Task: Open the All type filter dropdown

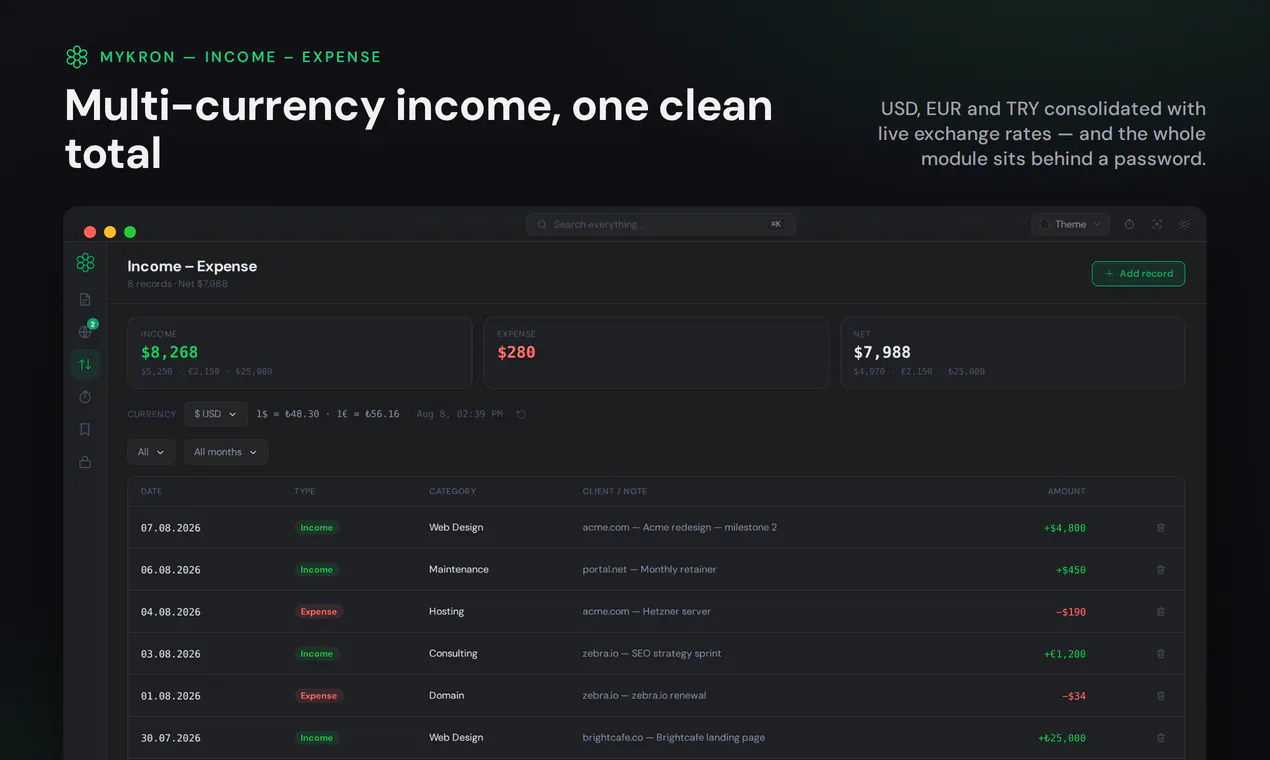Action: [x=151, y=452]
